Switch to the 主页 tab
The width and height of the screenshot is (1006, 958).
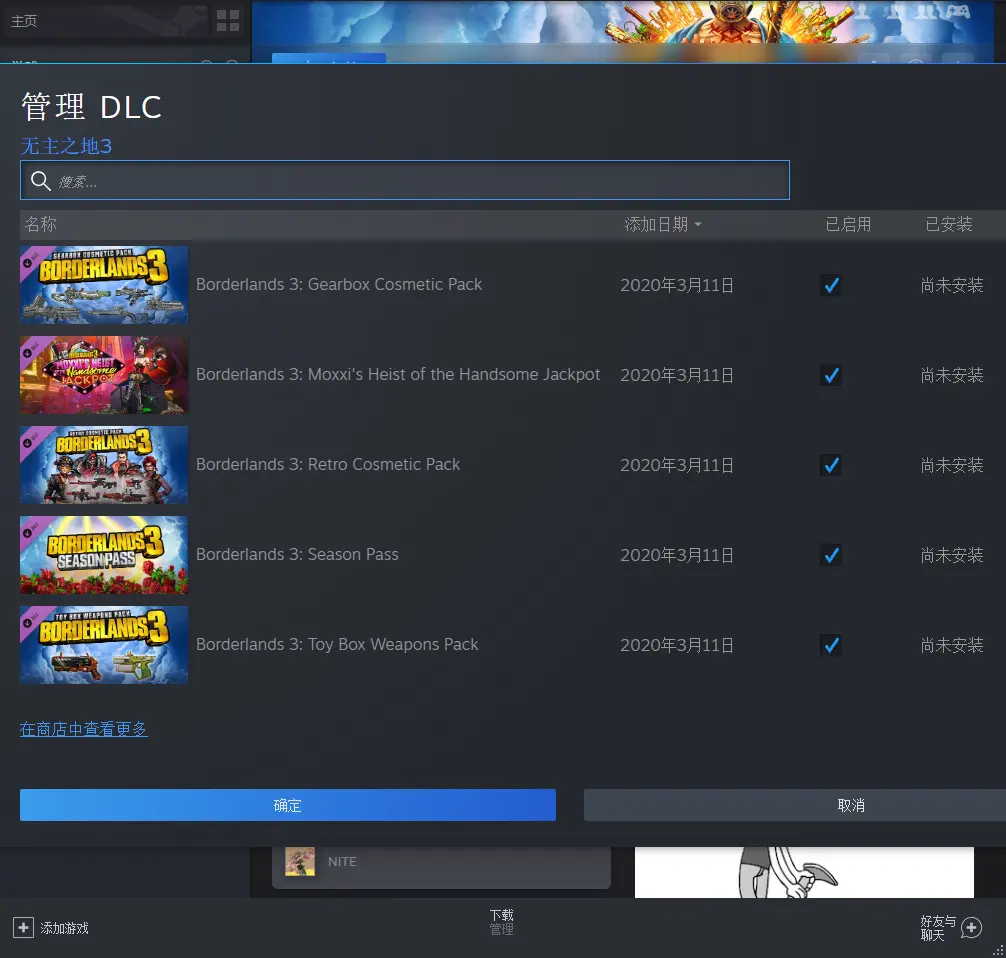(24, 21)
